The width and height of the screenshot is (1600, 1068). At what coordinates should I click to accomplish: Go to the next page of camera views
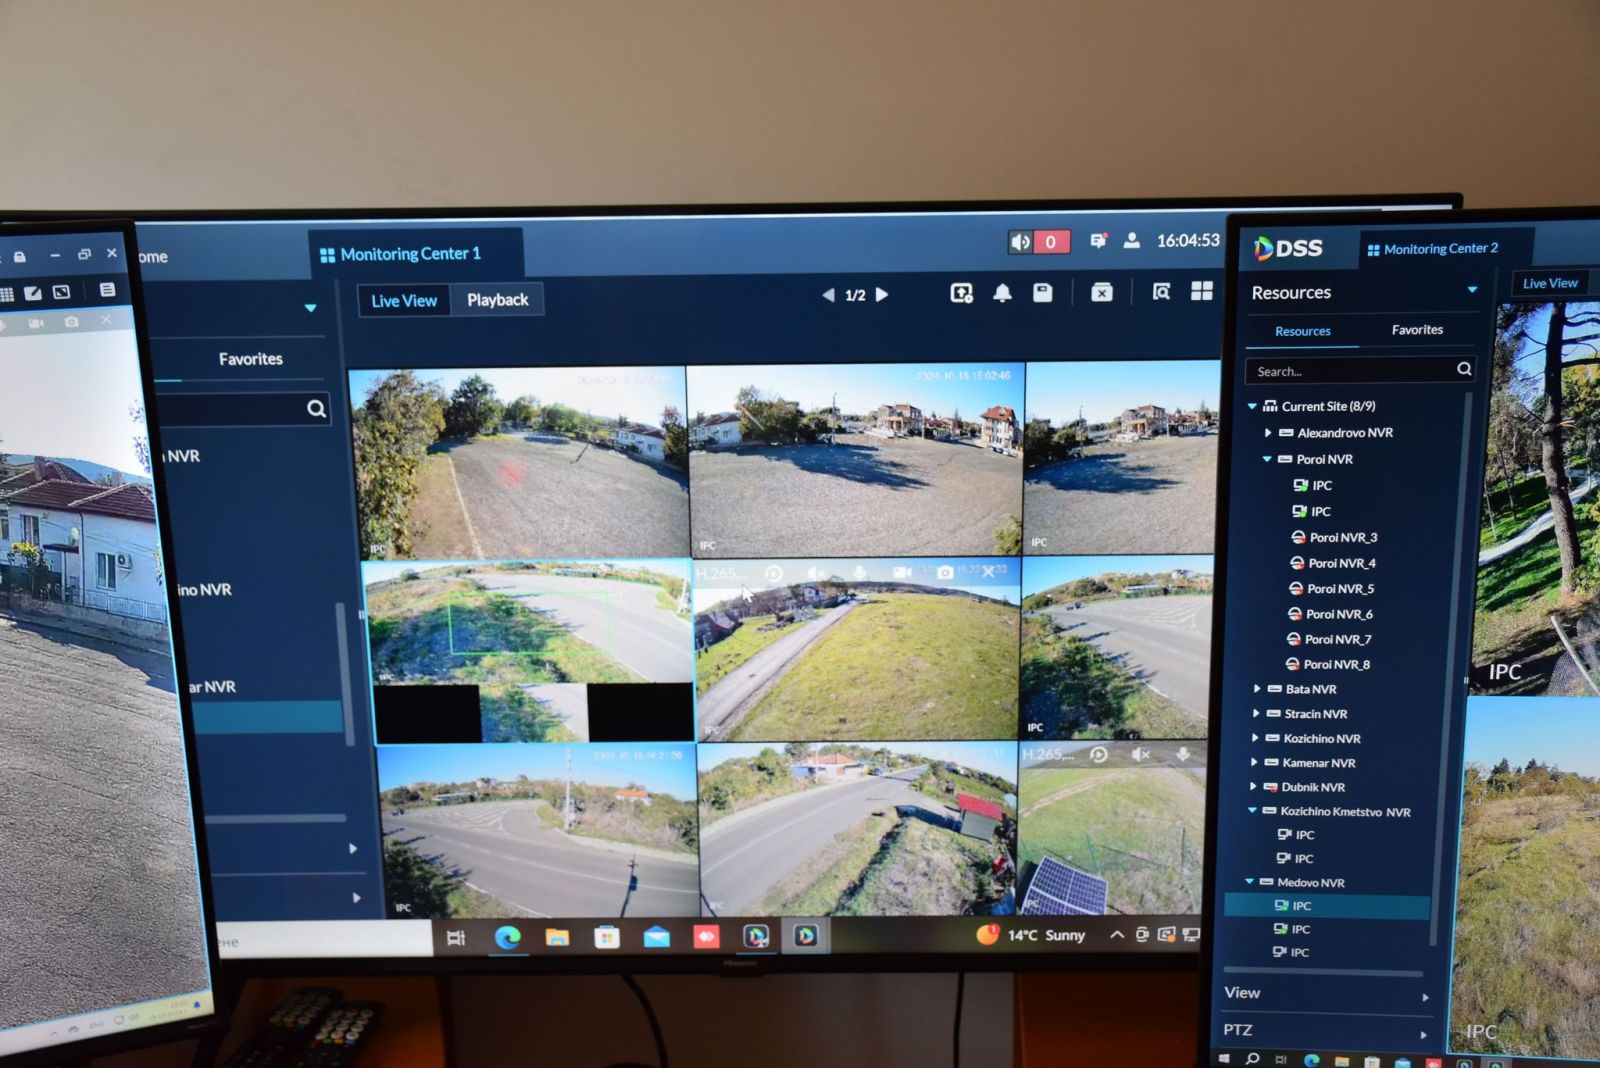coord(882,295)
